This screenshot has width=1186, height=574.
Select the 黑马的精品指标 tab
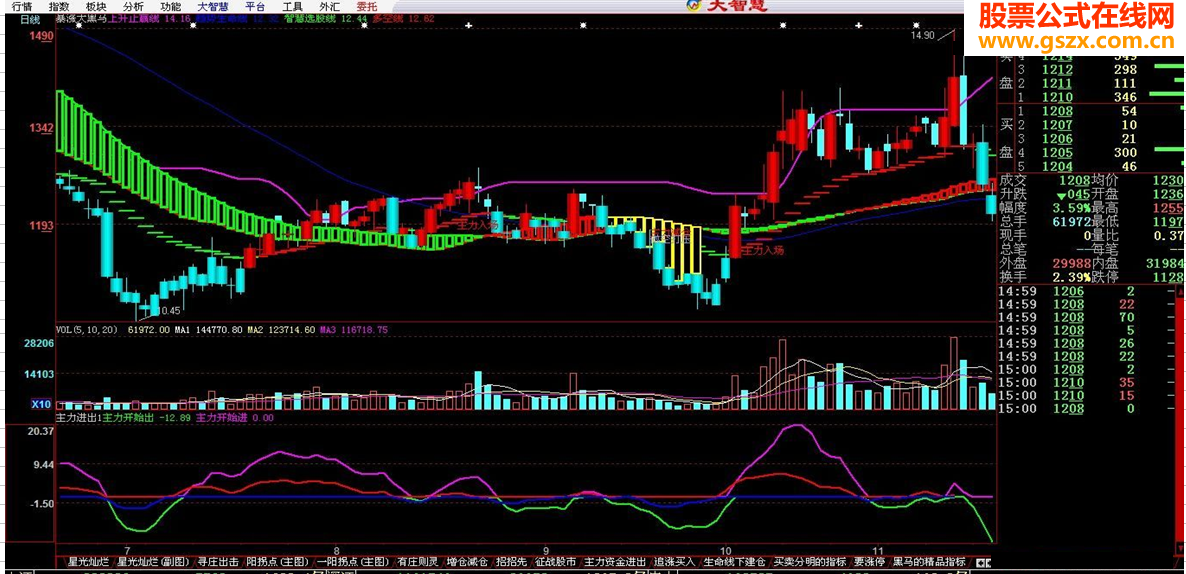pos(929,562)
